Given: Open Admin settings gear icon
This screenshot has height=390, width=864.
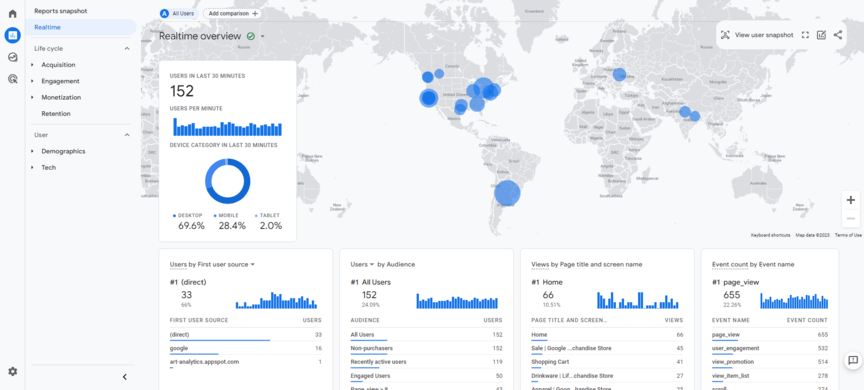Looking at the screenshot, I should tap(12, 371).
